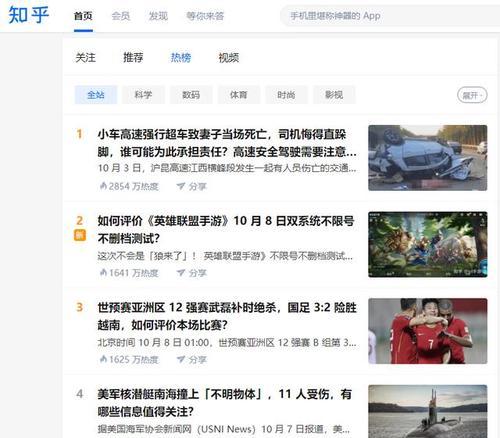Switch to the 推荐 feed tab
This screenshot has height=438, width=500.
point(133,58)
